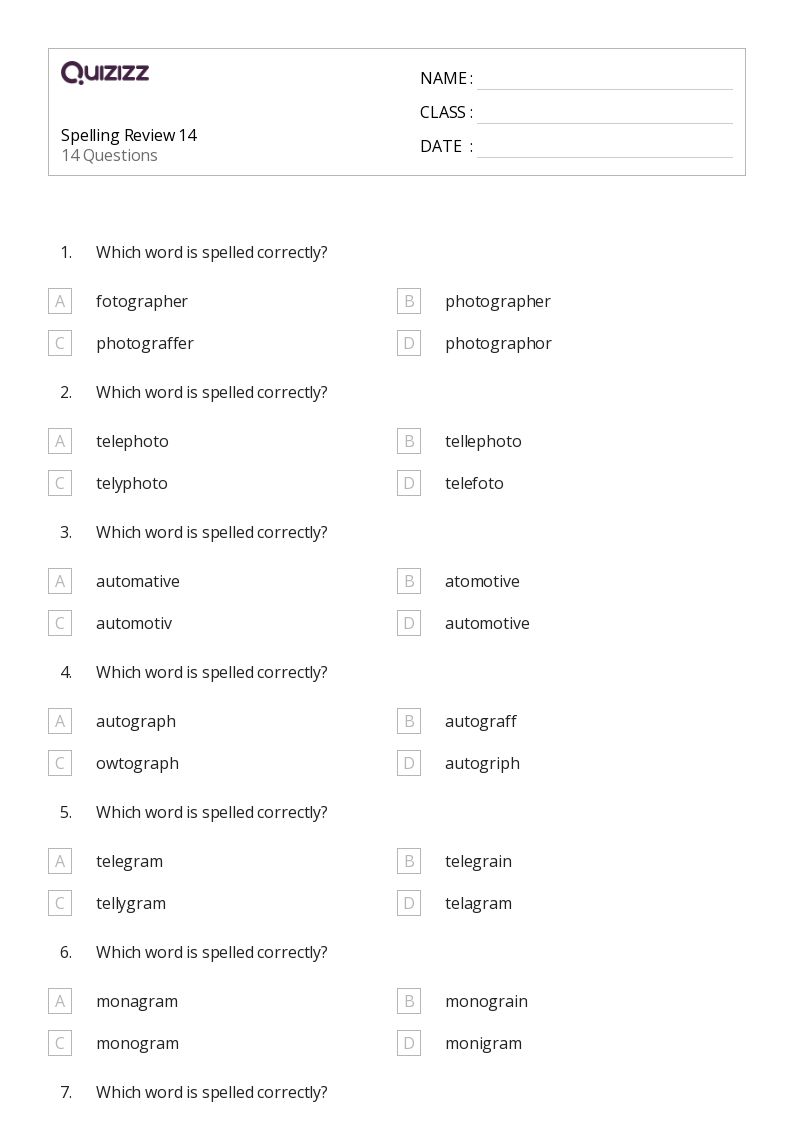
Task: Click the DATE input line
Action: click(x=605, y=148)
